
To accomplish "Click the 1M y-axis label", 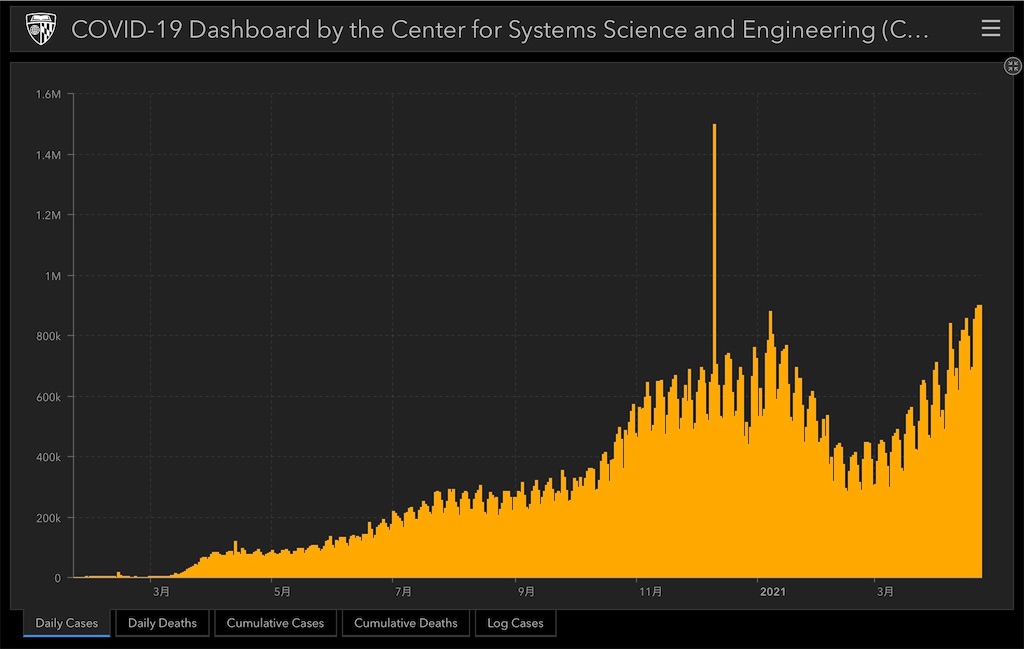I will (53, 276).
